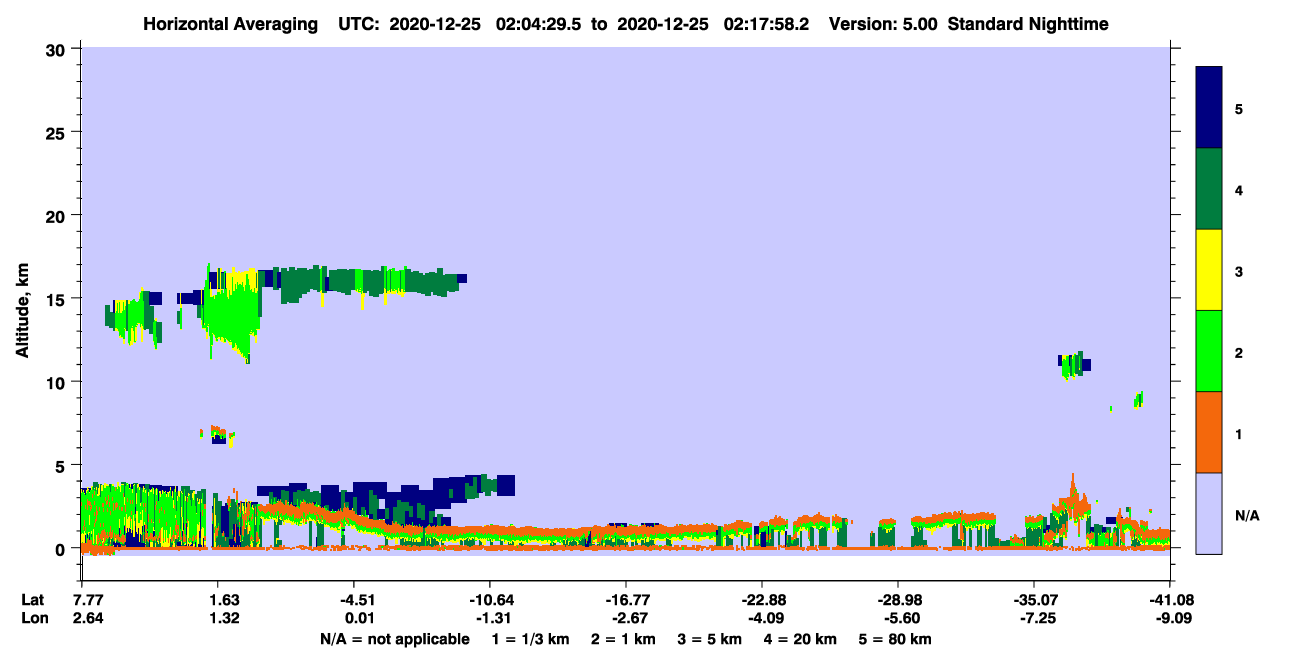Click the "Lon" row label

(x=33, y=618)
